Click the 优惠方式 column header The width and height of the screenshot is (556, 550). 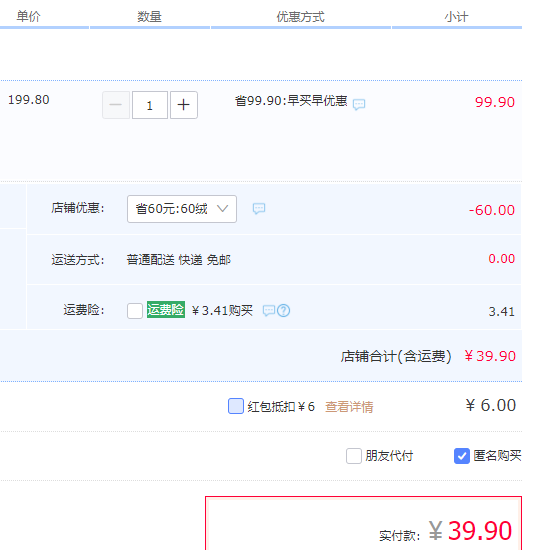coord(300,17)
